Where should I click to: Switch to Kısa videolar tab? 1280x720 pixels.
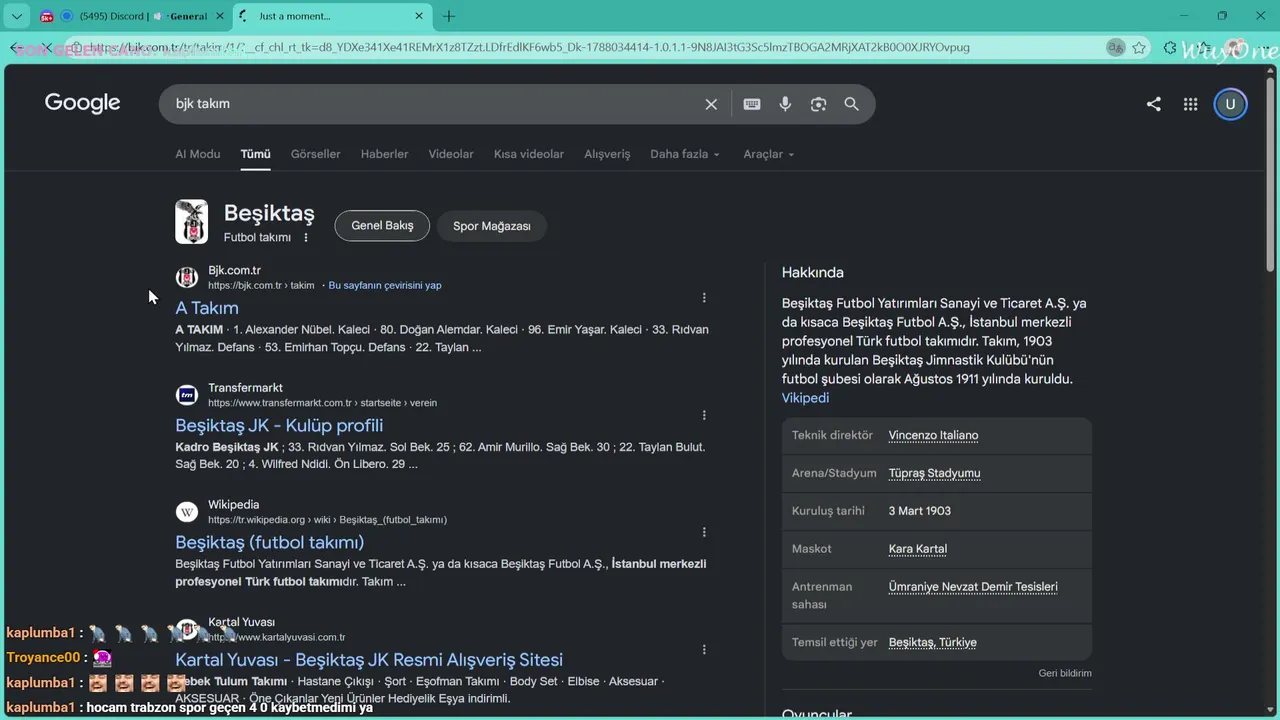pyautogui.click(x=529, y=154)
